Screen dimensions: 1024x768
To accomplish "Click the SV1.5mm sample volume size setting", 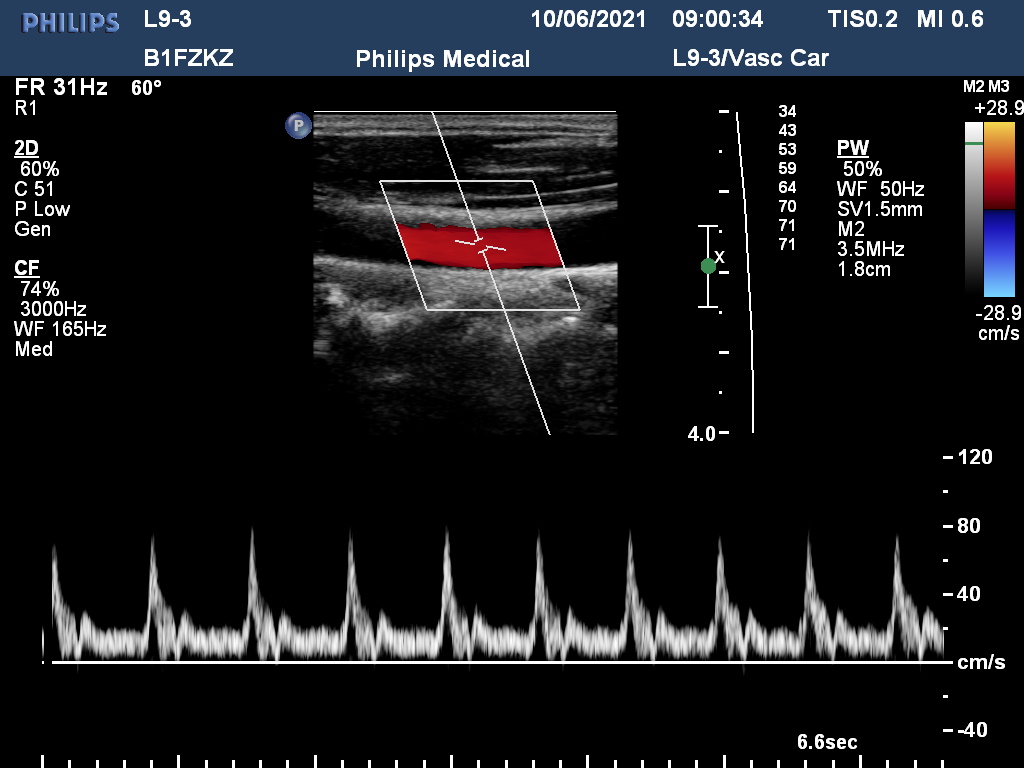I will pos(879,209).
